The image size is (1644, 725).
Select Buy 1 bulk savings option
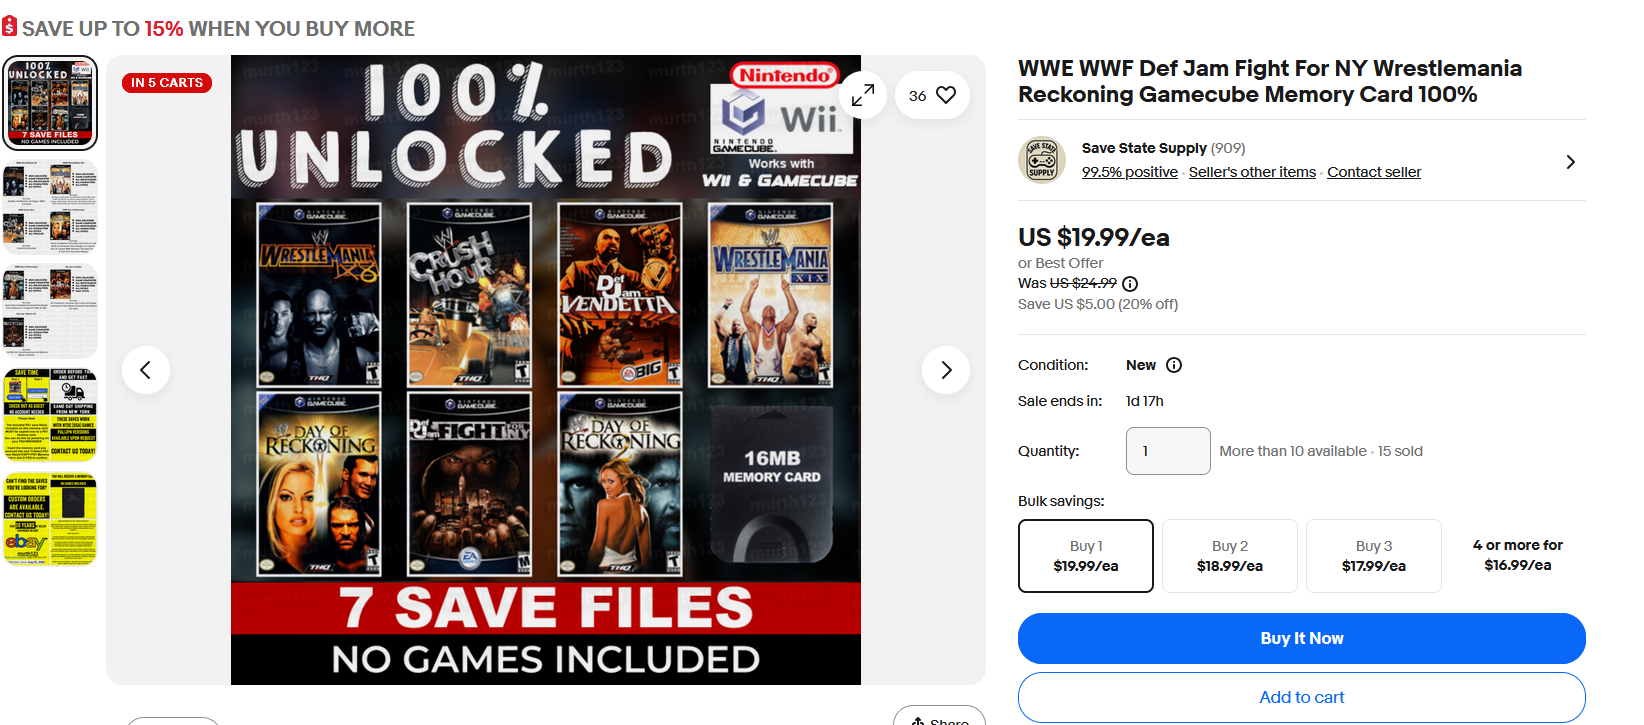[x=1086, y=556]
